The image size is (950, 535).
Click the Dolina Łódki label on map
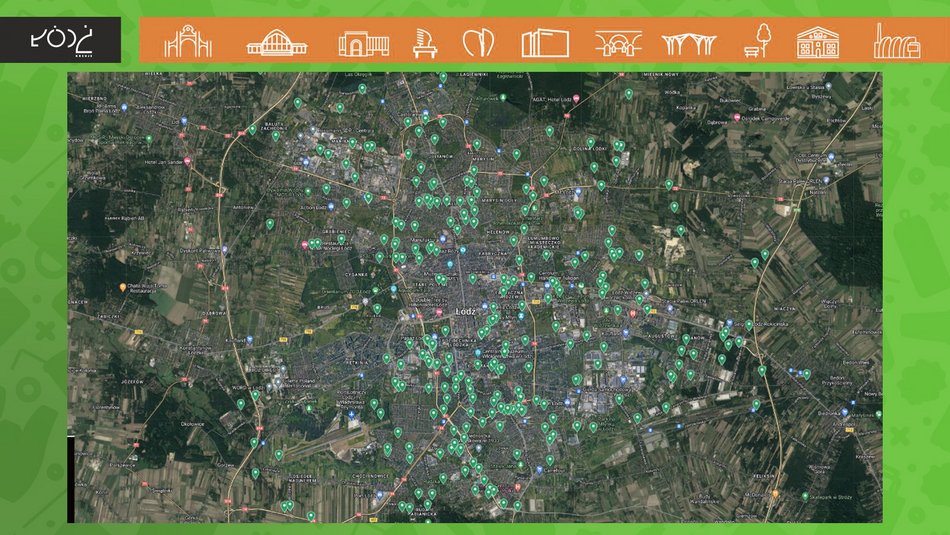coord(588,148)
